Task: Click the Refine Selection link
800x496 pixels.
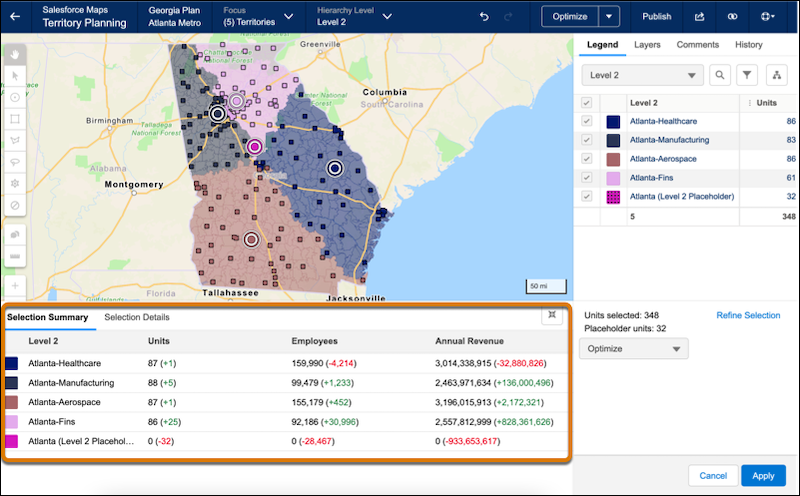Action: [x=748, y=315]
